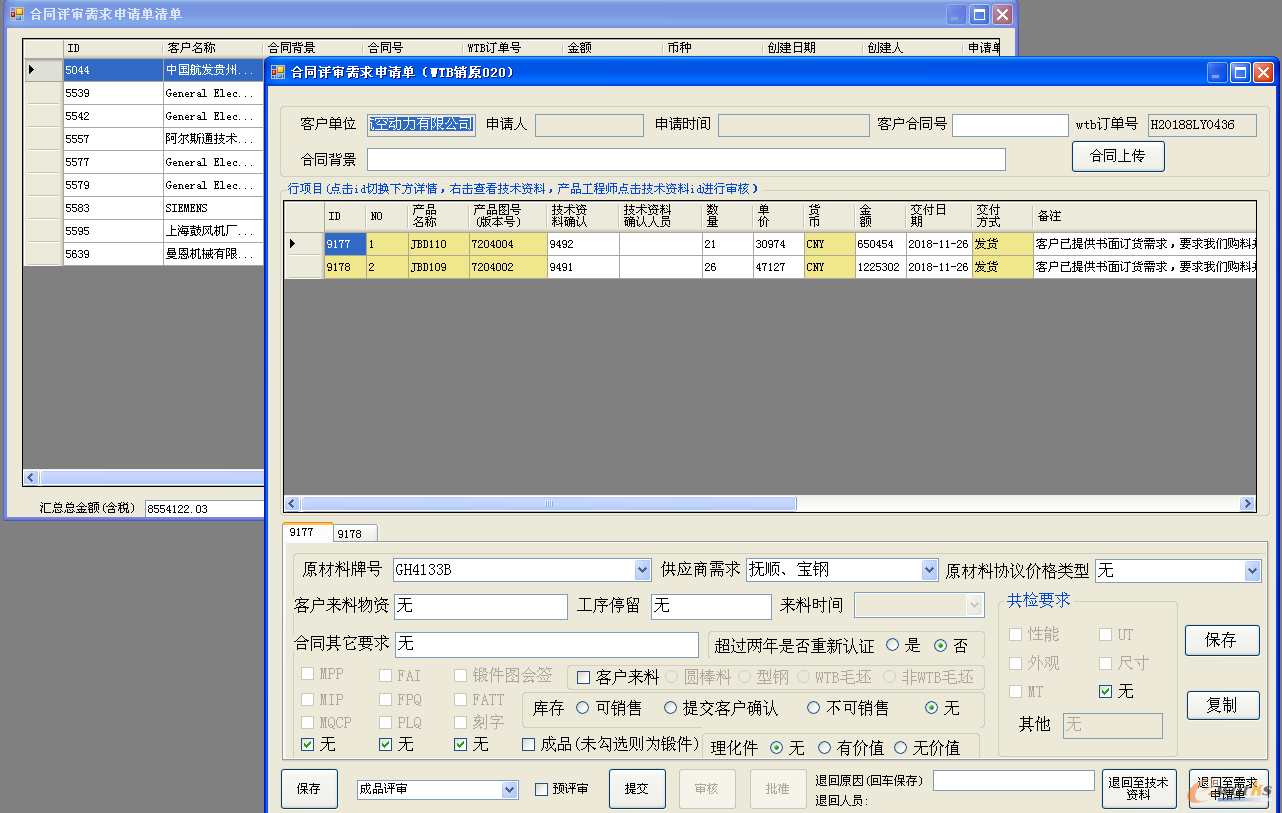Screen dimensions: 1282x813
Task: Choose the 提交客户确认 radio option
Action: [669, 708]
